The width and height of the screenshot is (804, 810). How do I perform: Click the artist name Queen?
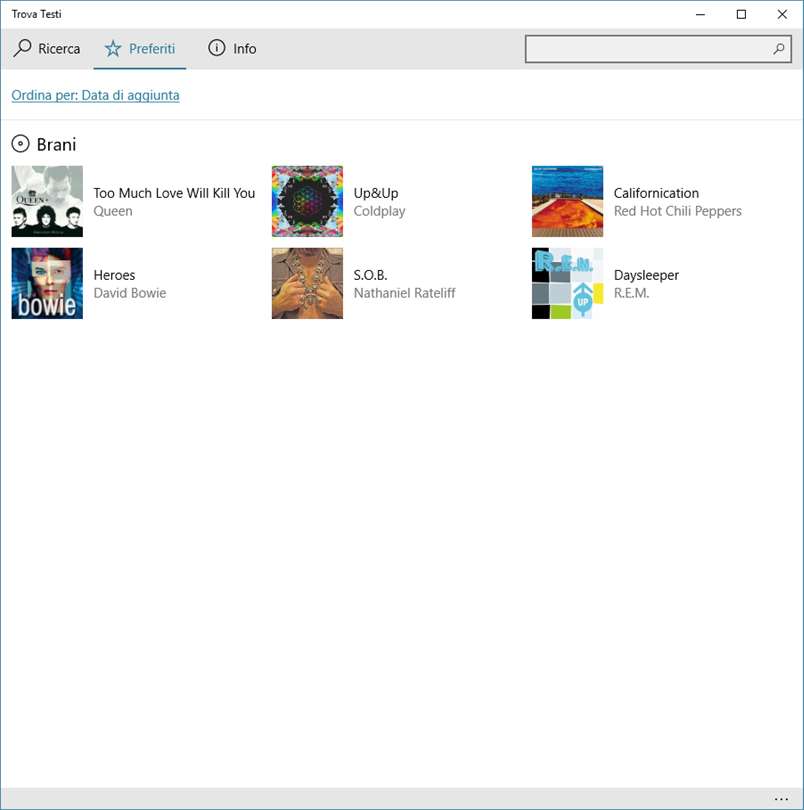[113, 211]
